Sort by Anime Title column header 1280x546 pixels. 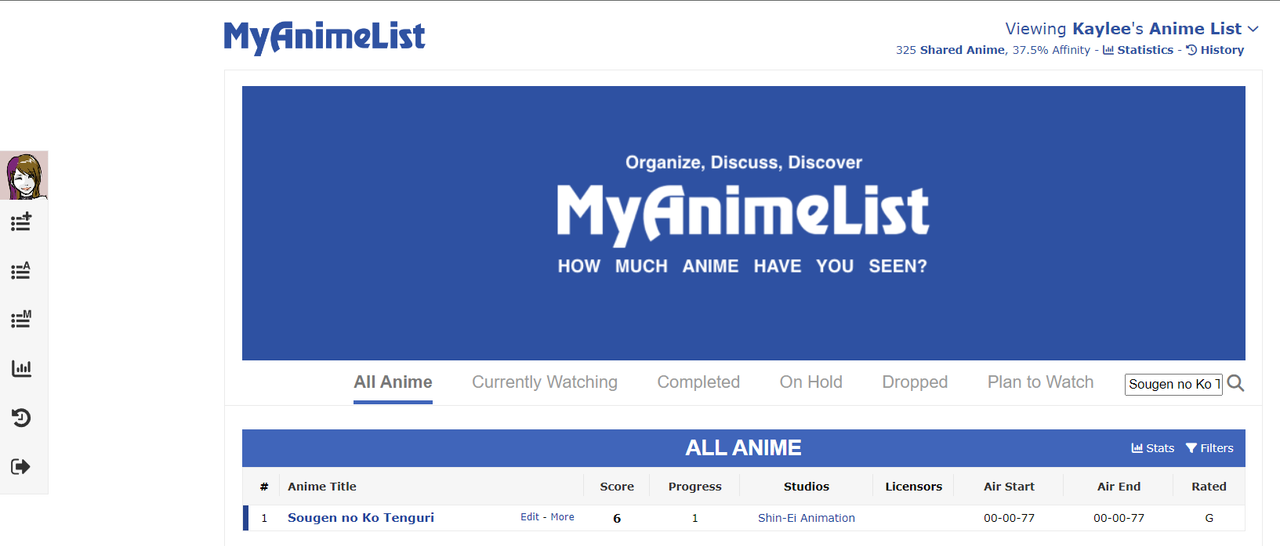[322, 487]
